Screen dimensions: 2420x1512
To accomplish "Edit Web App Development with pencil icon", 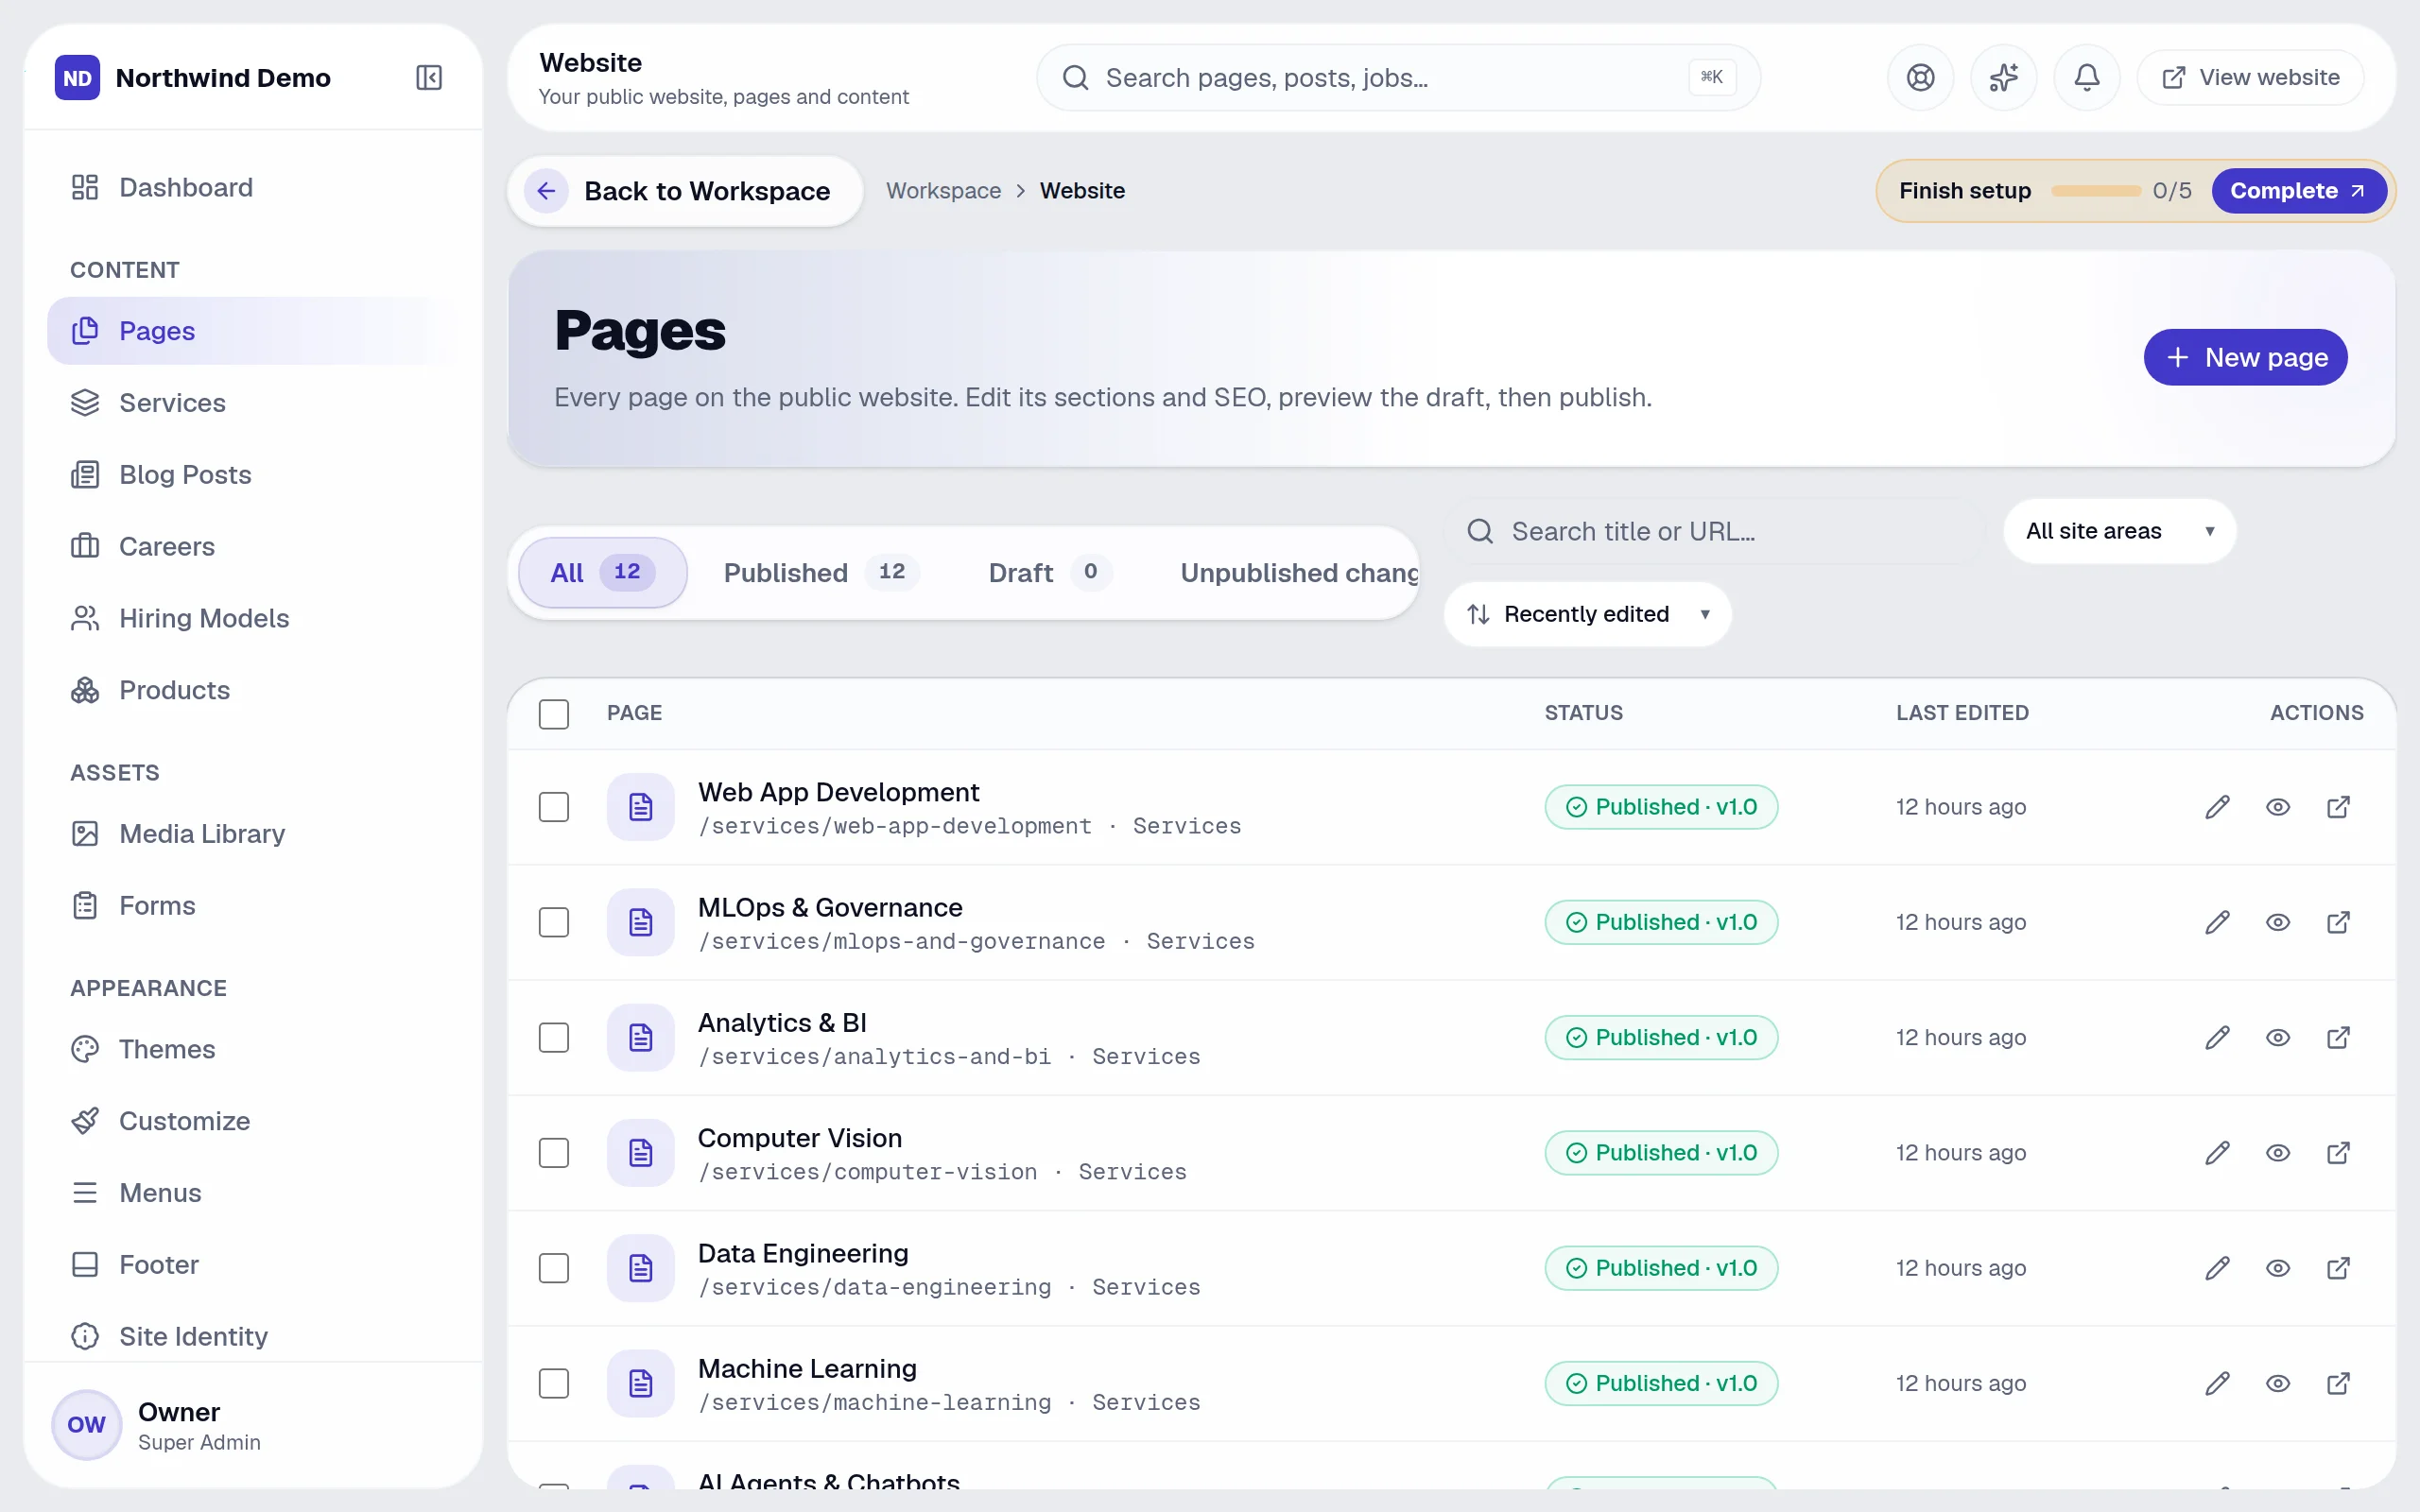I will coord(2217,807).
